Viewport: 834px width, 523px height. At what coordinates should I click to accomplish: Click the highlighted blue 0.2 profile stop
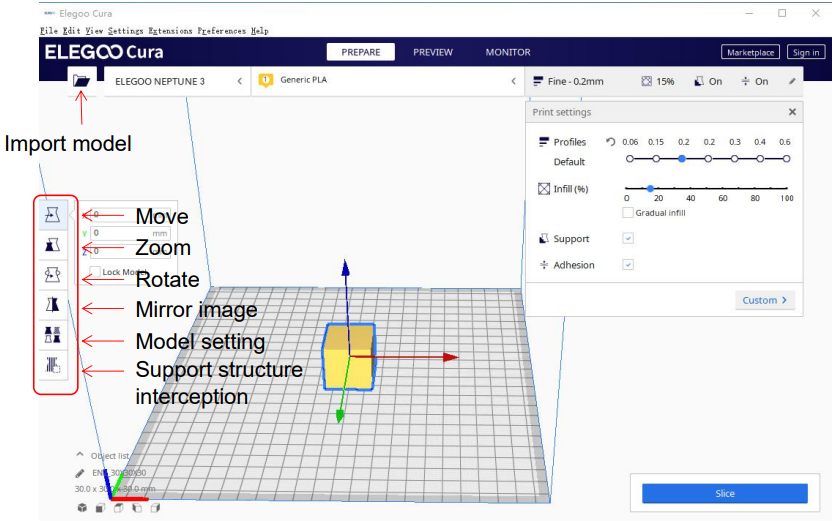682,159
